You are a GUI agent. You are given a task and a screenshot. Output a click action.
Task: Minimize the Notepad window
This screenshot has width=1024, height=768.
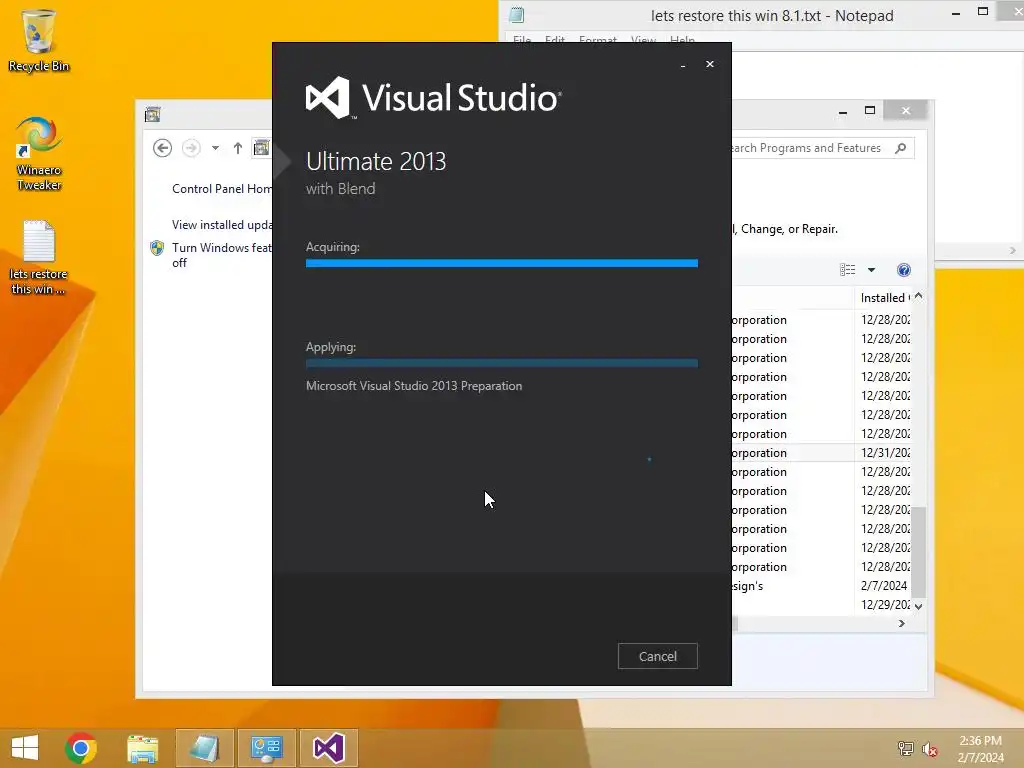point(956,13)
